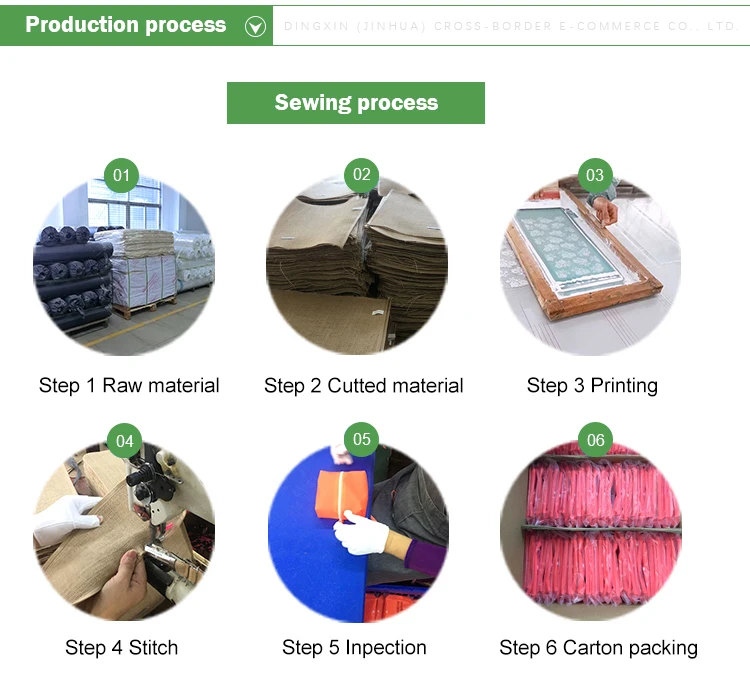The height and width of the screenshot is (698, 750).
Task: Click the Step 1 Raw material caption
Action: [129, 386]
